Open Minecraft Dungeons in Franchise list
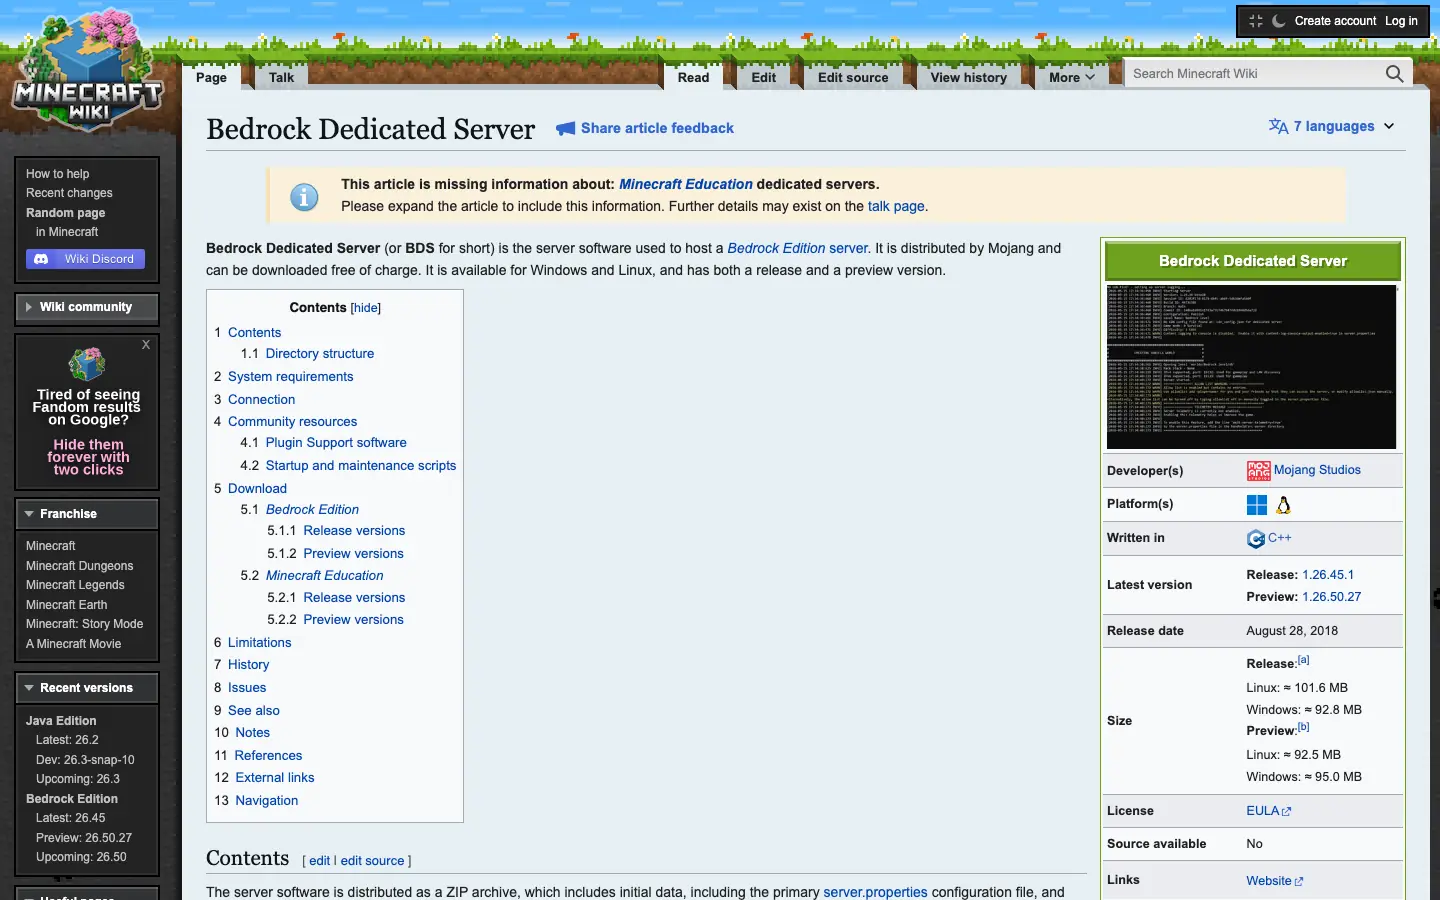This screenshot has width=1440, height=900. 79,566
